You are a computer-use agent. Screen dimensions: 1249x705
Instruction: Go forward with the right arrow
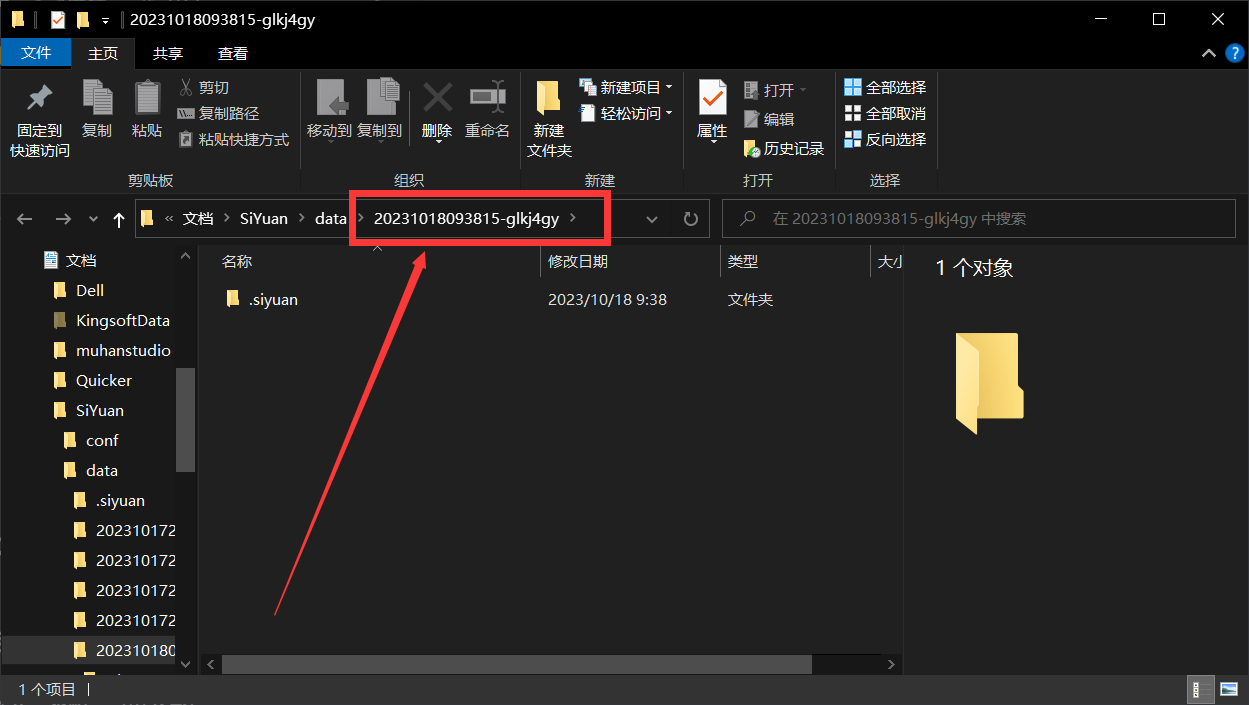[x=63, y=219]
